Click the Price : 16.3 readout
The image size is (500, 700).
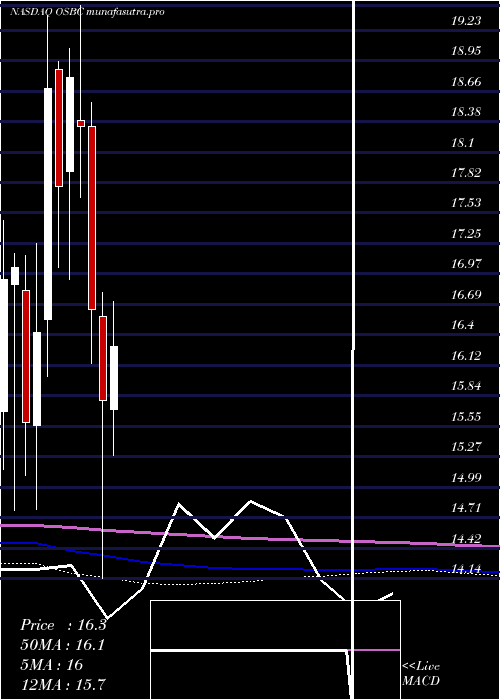click(63, 625)
